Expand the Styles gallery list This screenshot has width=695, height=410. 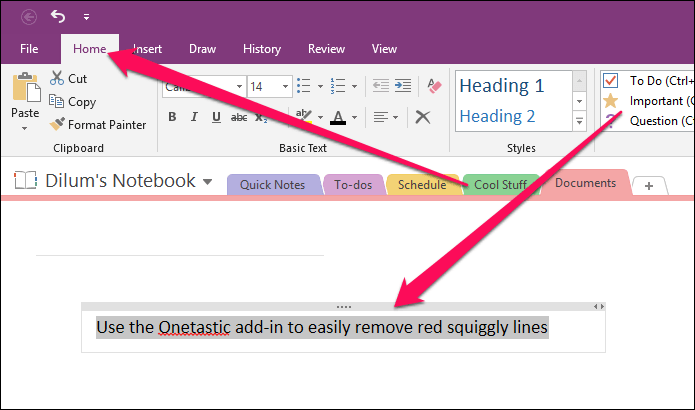579,121
